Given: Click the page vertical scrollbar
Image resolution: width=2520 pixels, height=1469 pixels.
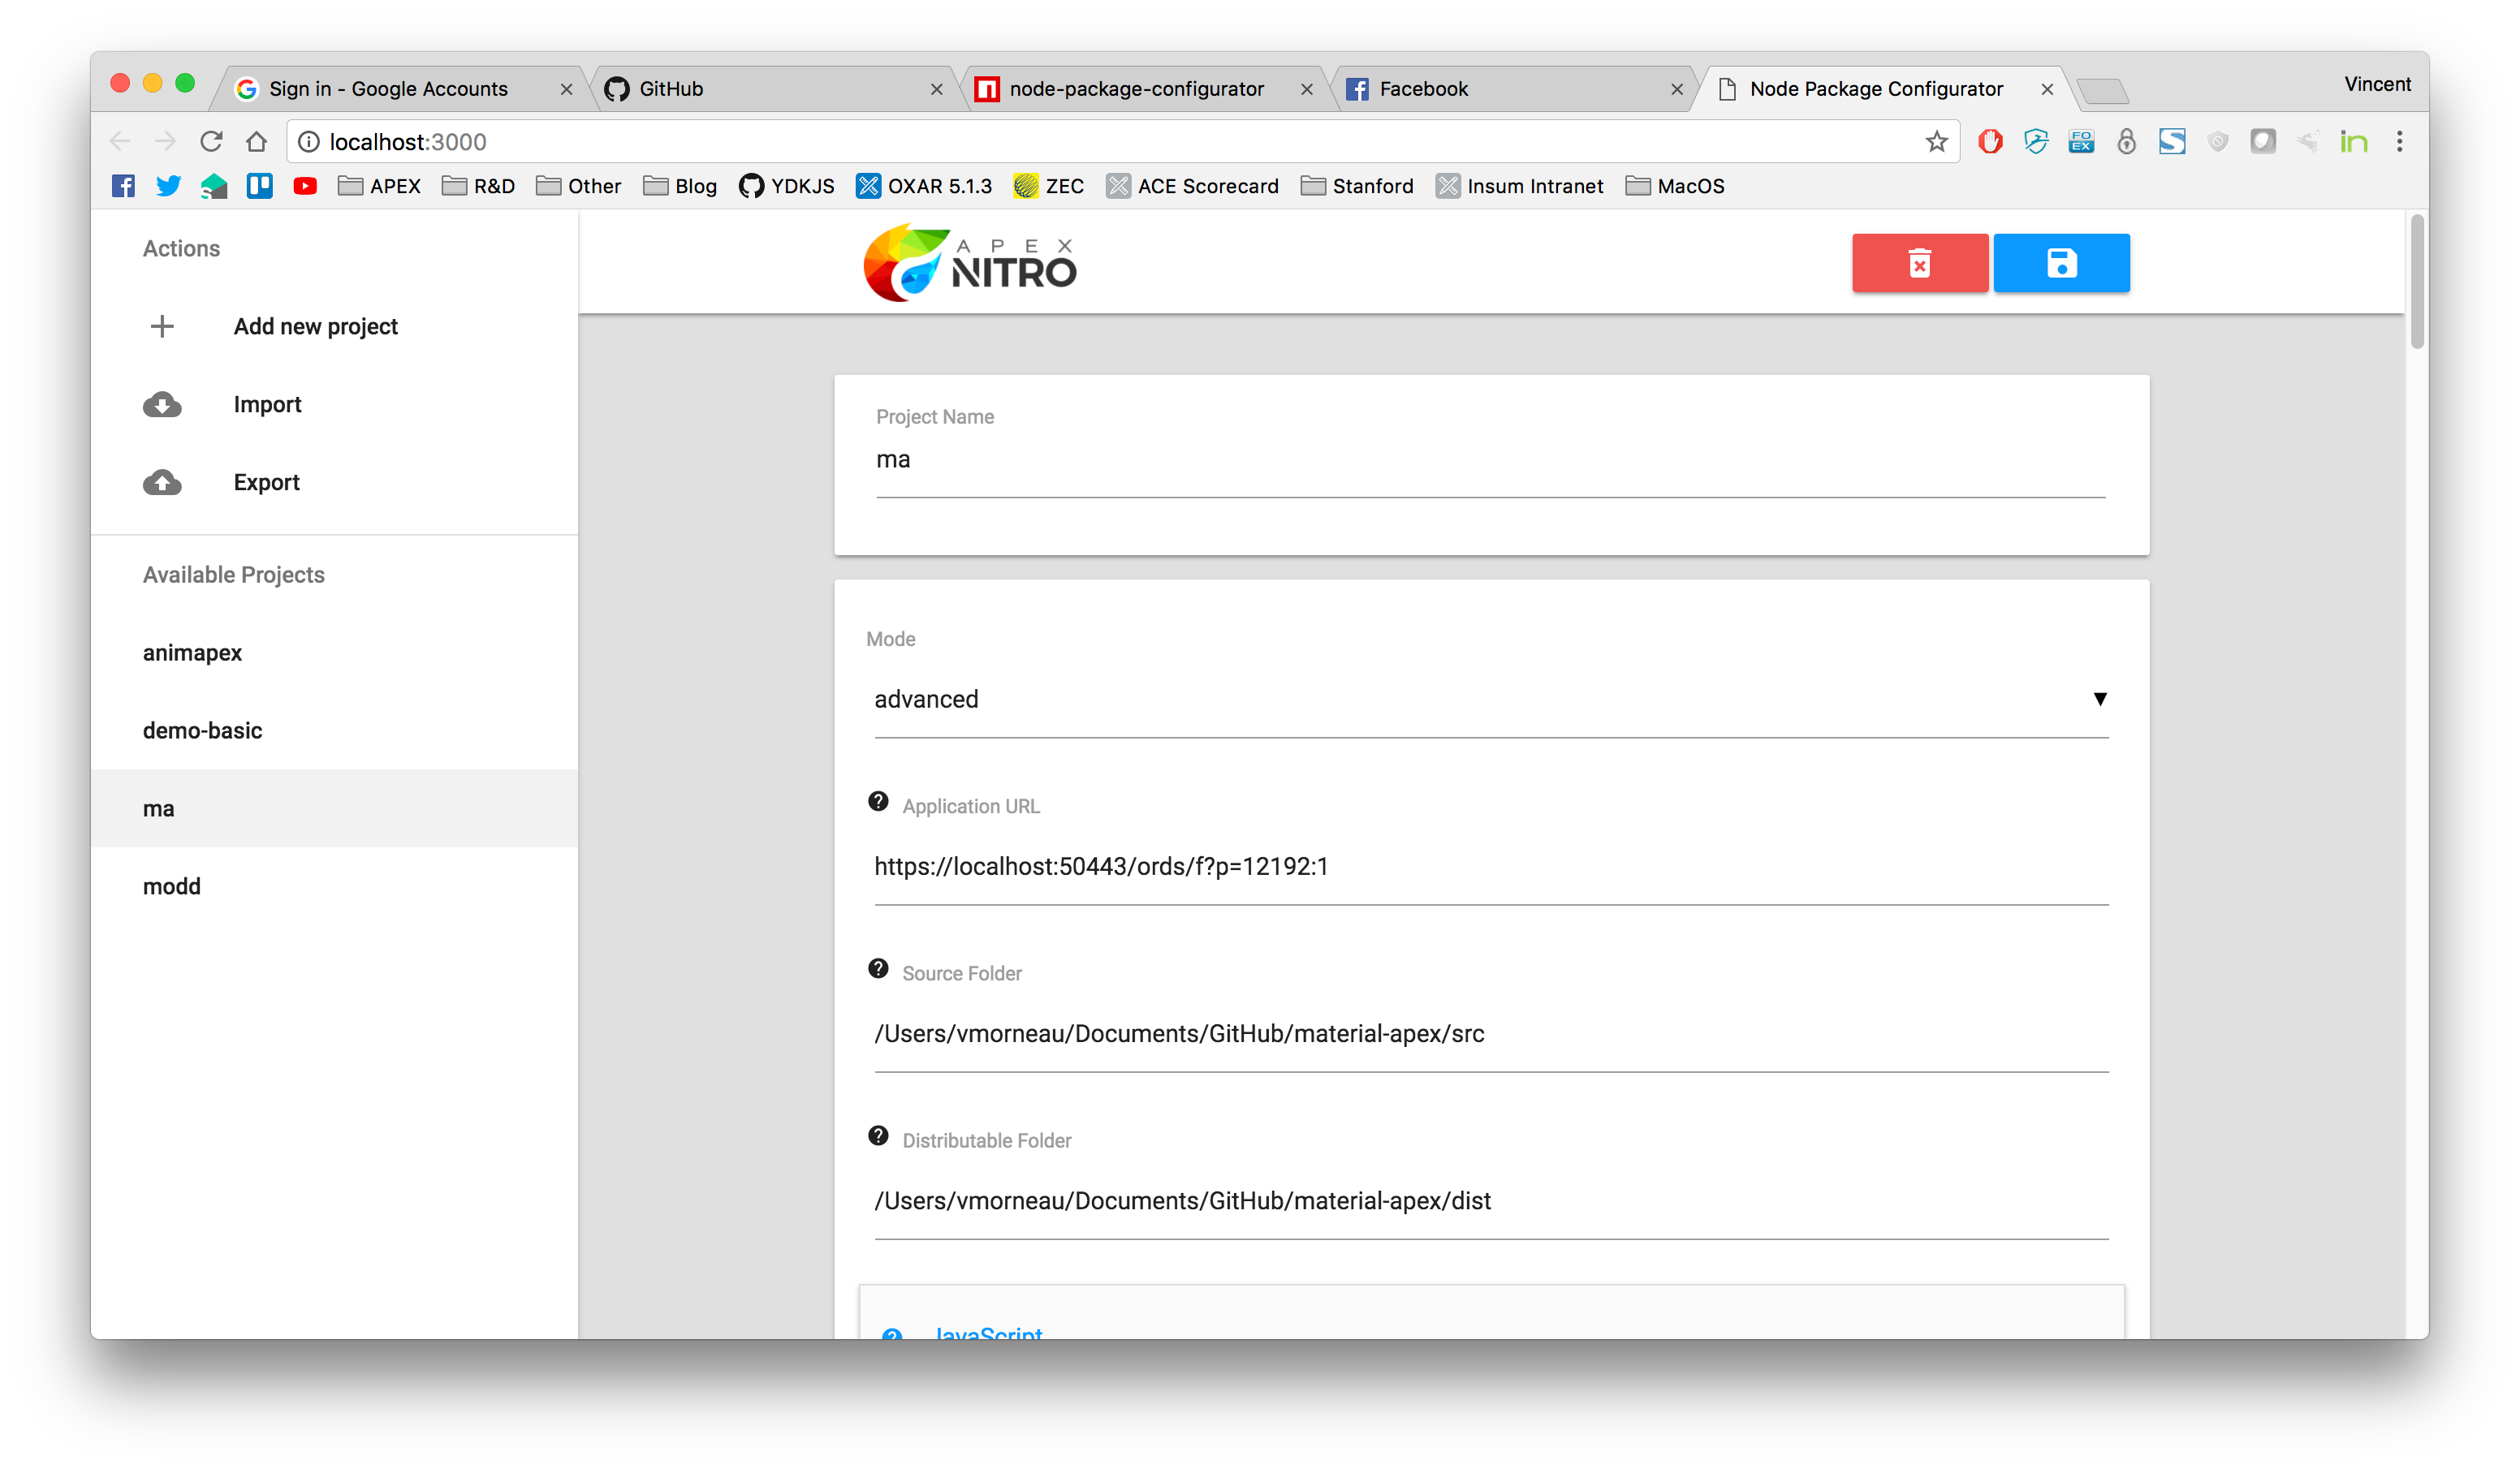Looking at the screenshot, I should pos(2416,281).
